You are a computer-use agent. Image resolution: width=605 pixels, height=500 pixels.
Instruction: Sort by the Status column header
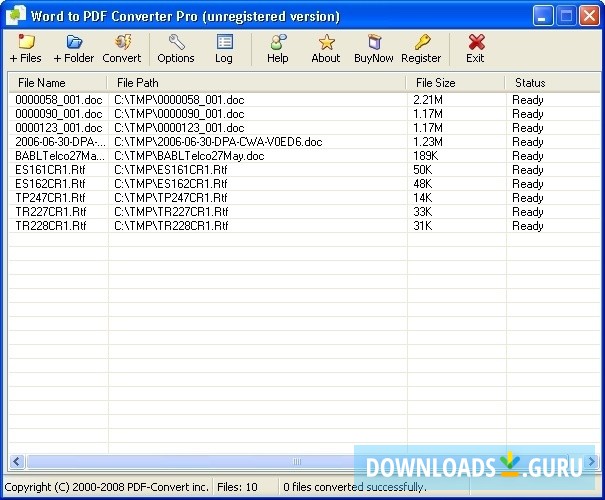point(553,83)
